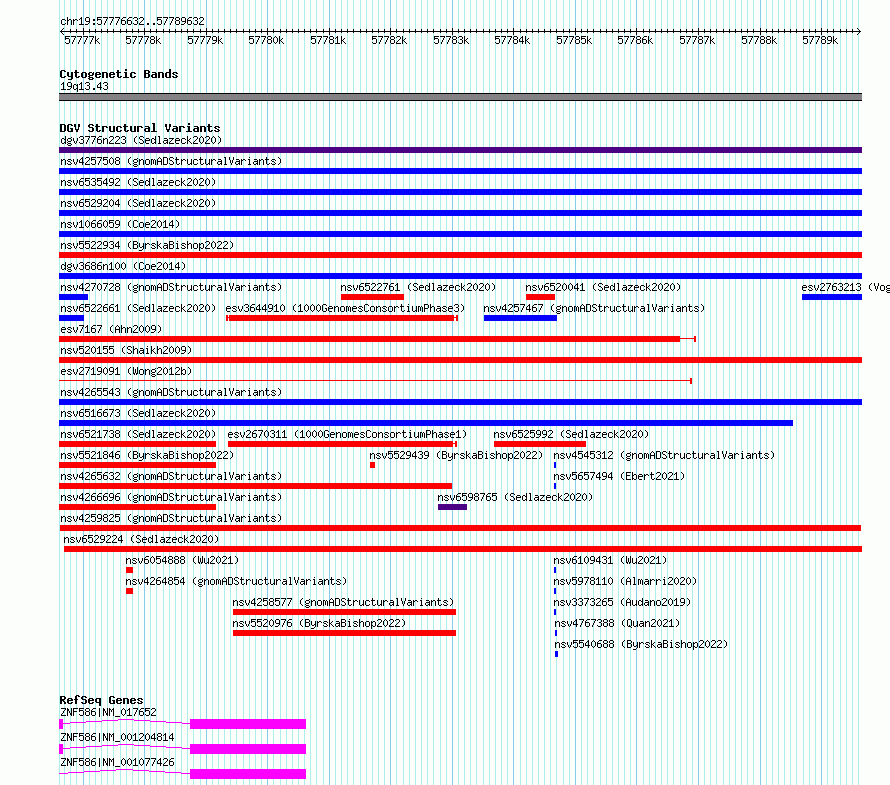Select the nsv6535492 (Sedlazeck2020) variant label

(138, 182)
